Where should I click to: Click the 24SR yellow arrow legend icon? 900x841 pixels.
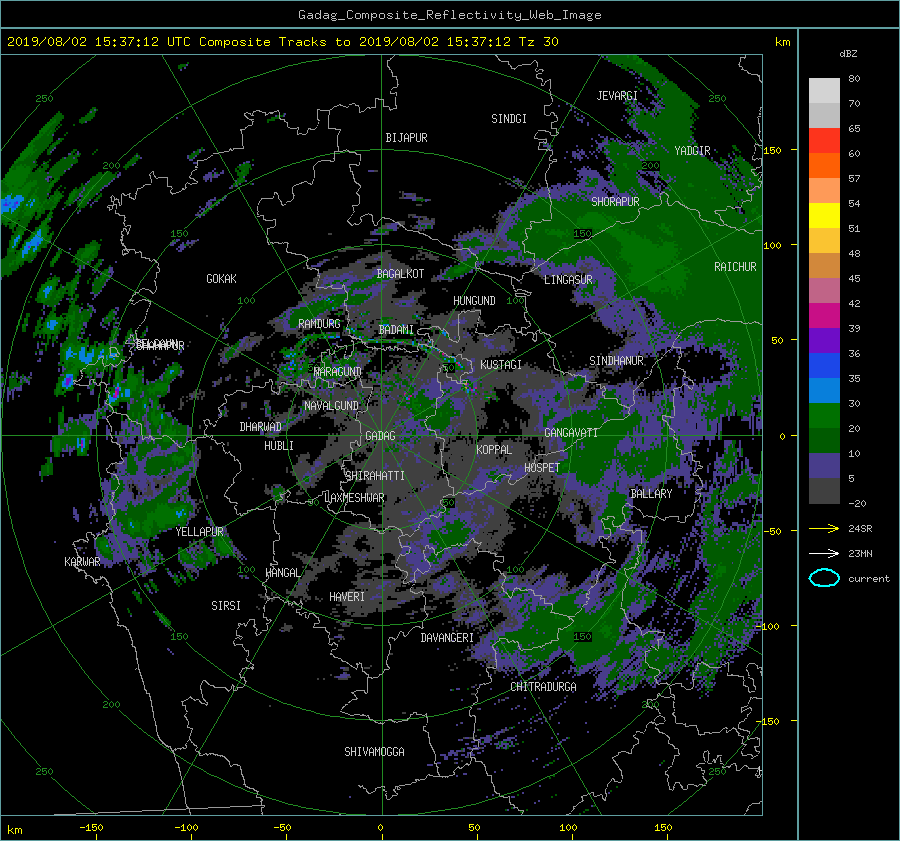pyautogui.click(x=824, y=528)
